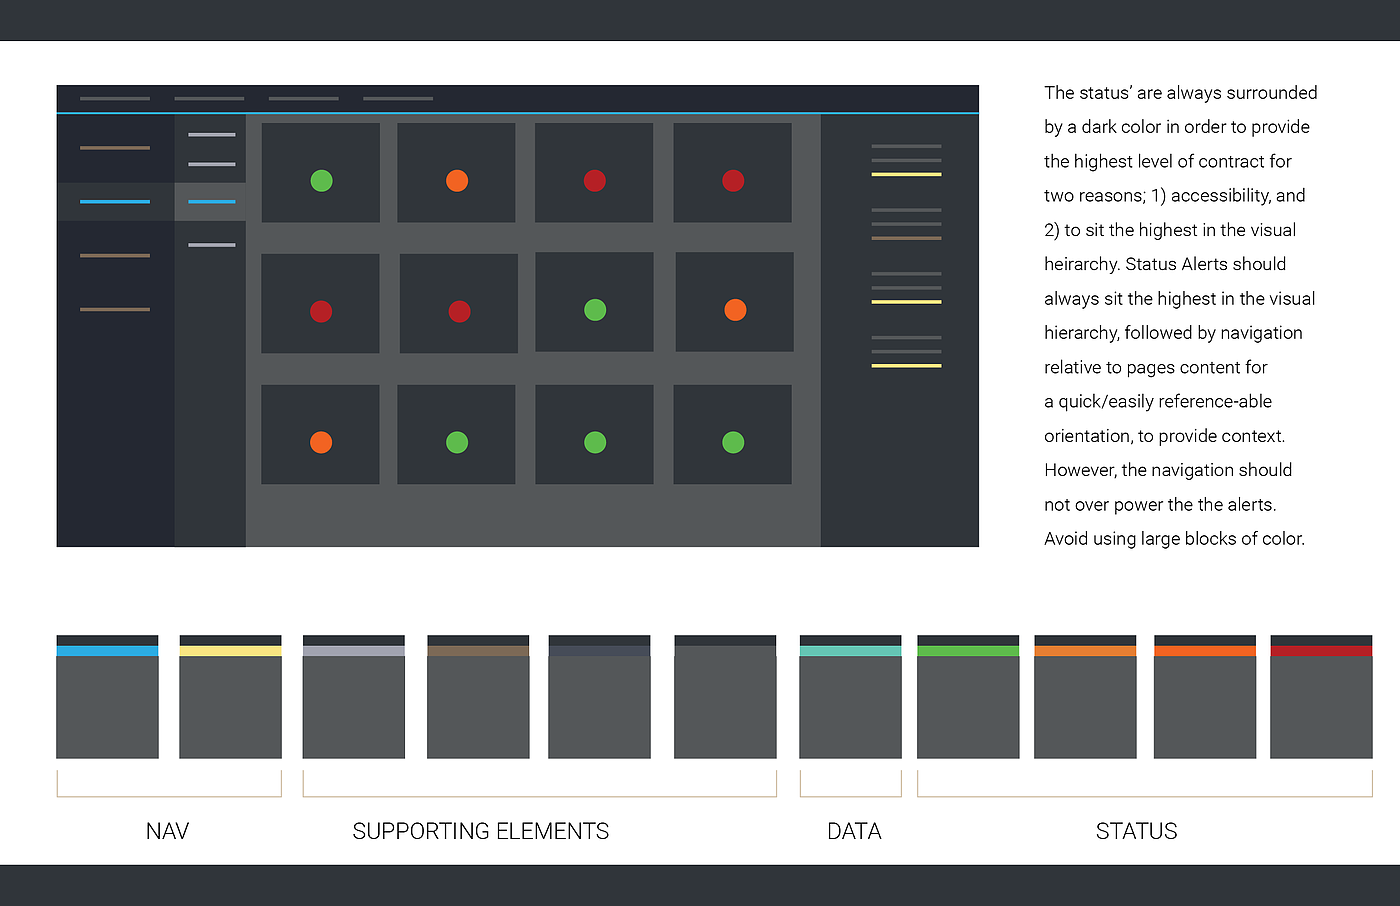Select the red dot in the middle-row leftmost card

tap(321, 311)
